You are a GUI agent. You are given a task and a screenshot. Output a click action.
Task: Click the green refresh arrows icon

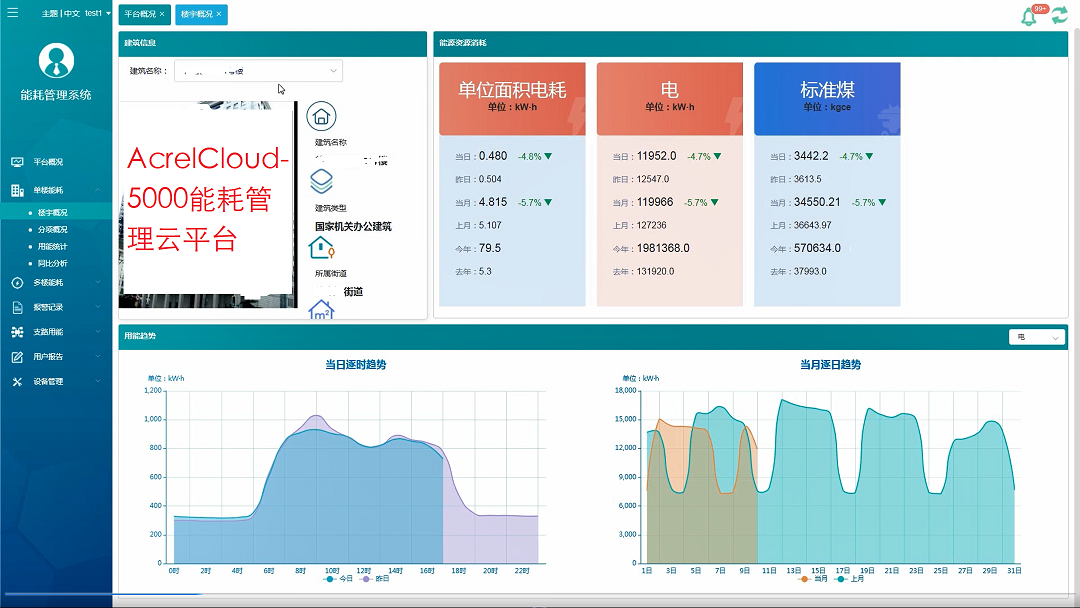(1059, 15)
